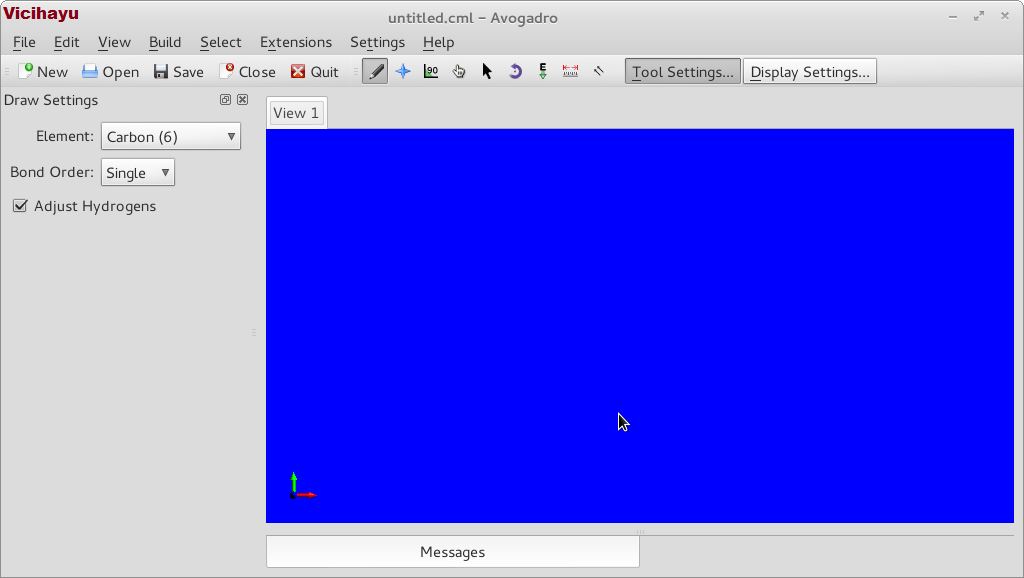Quit Avogadro from the toolbar
This screenshot has width=1024, height=578.
[x=315, y=72]
